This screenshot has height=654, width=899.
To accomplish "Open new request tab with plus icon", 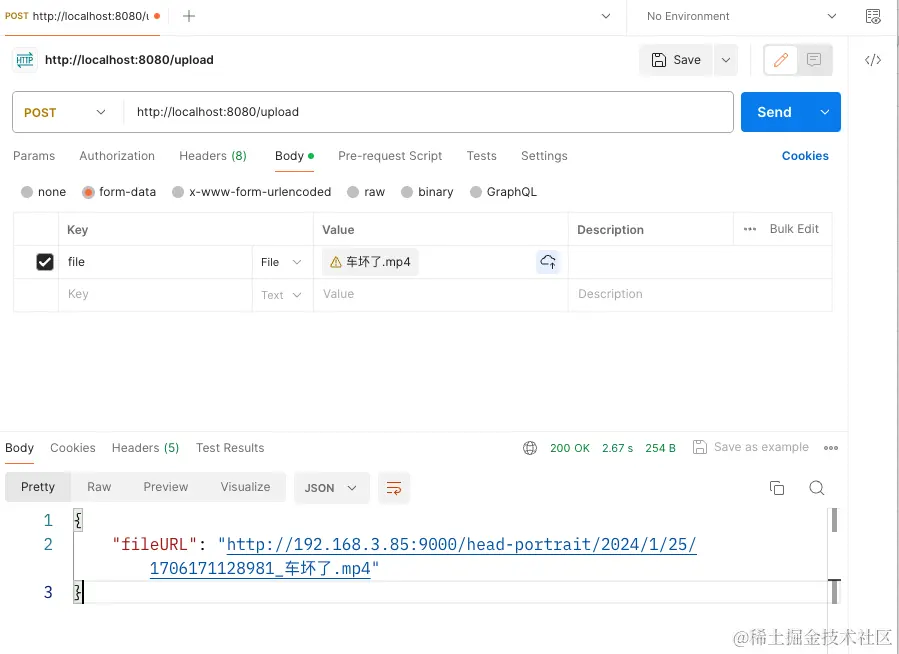I will click(189, 16).
